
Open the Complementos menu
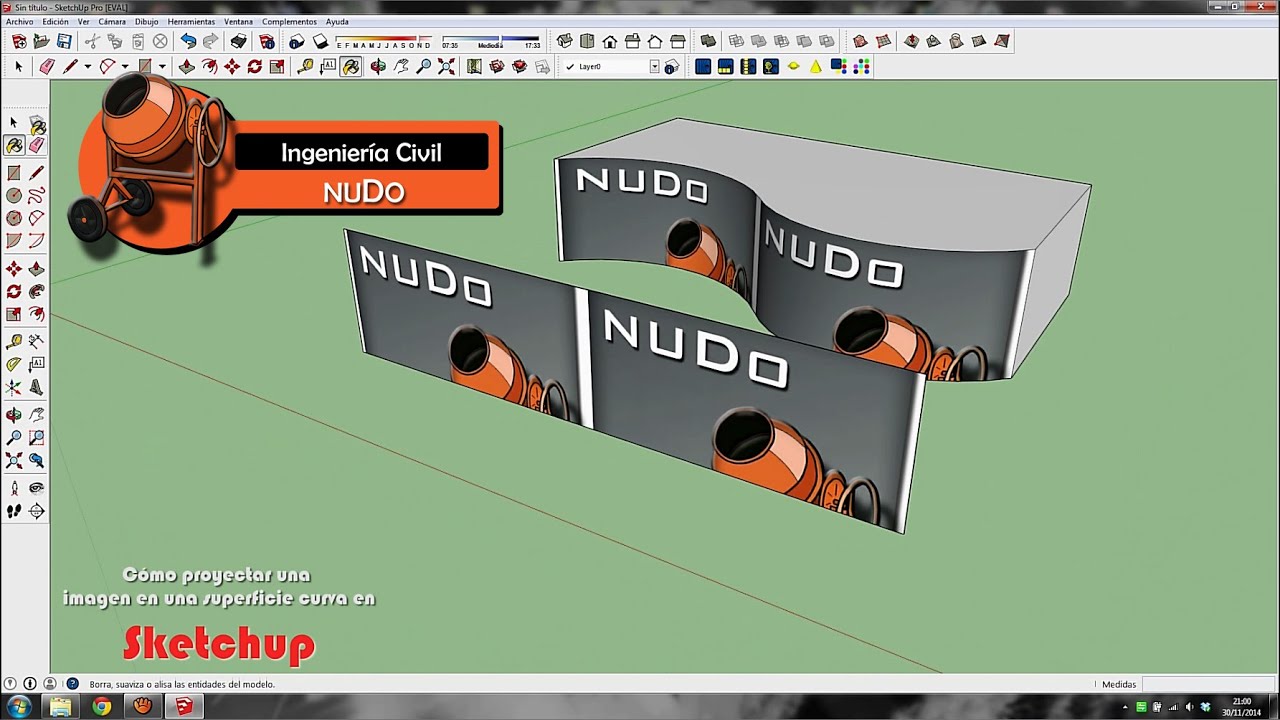(x=289, y=21)
